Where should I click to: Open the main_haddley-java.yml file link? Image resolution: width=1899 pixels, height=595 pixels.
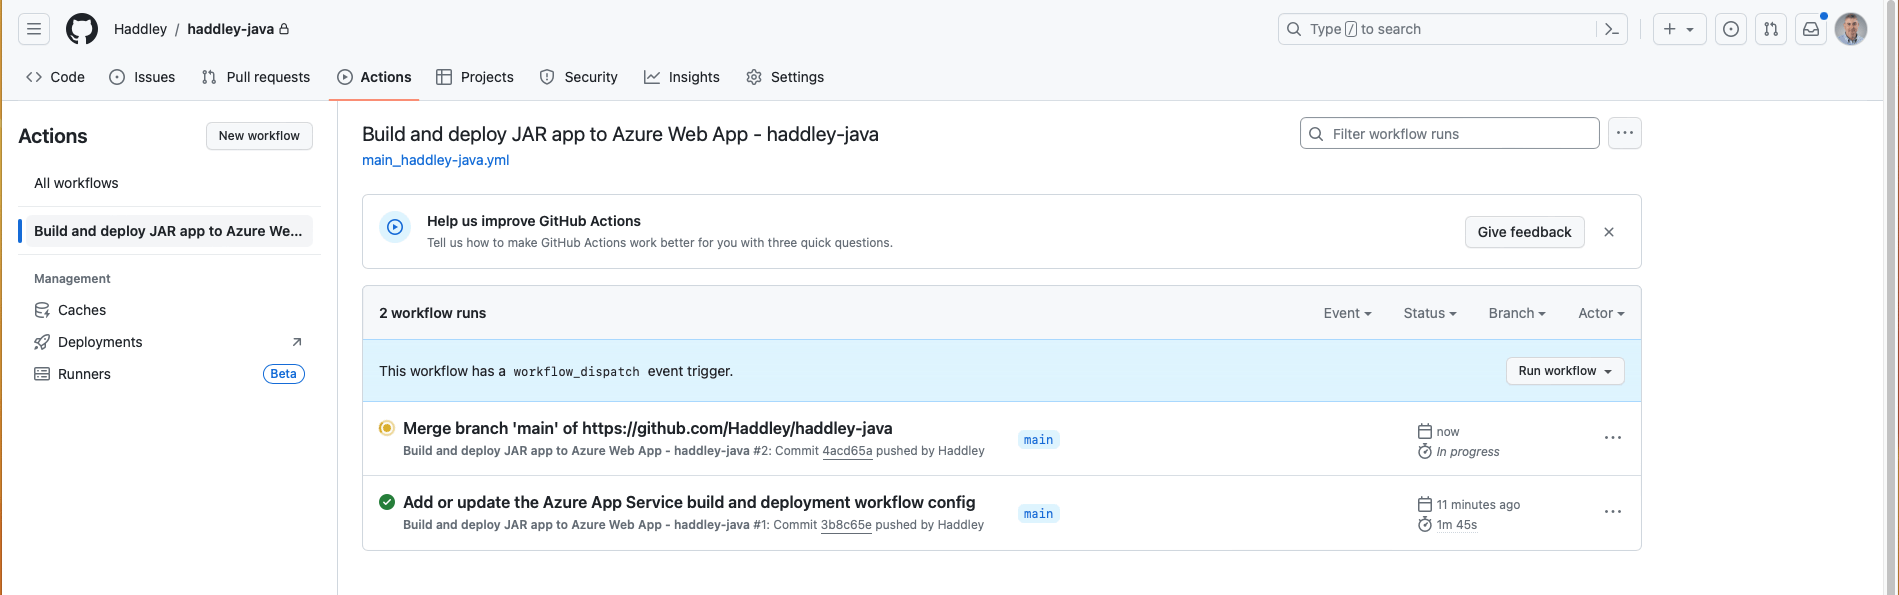(436, 160)
